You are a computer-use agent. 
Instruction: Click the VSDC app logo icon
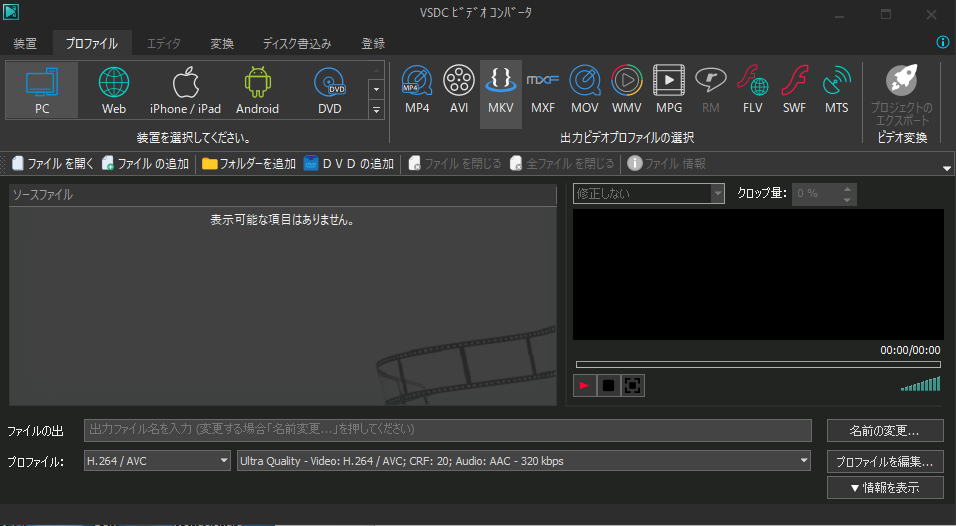pyautogui.click(x=11, y=12)
